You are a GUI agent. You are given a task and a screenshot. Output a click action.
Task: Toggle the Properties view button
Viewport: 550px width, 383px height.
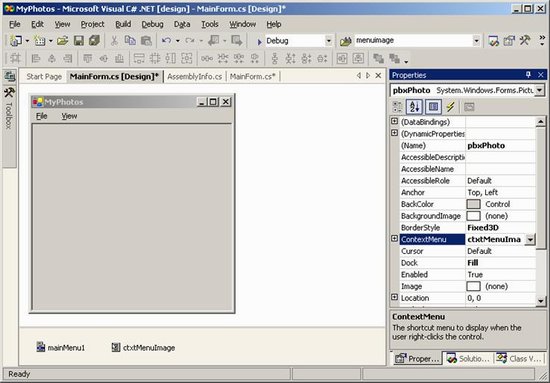point(433,107)
